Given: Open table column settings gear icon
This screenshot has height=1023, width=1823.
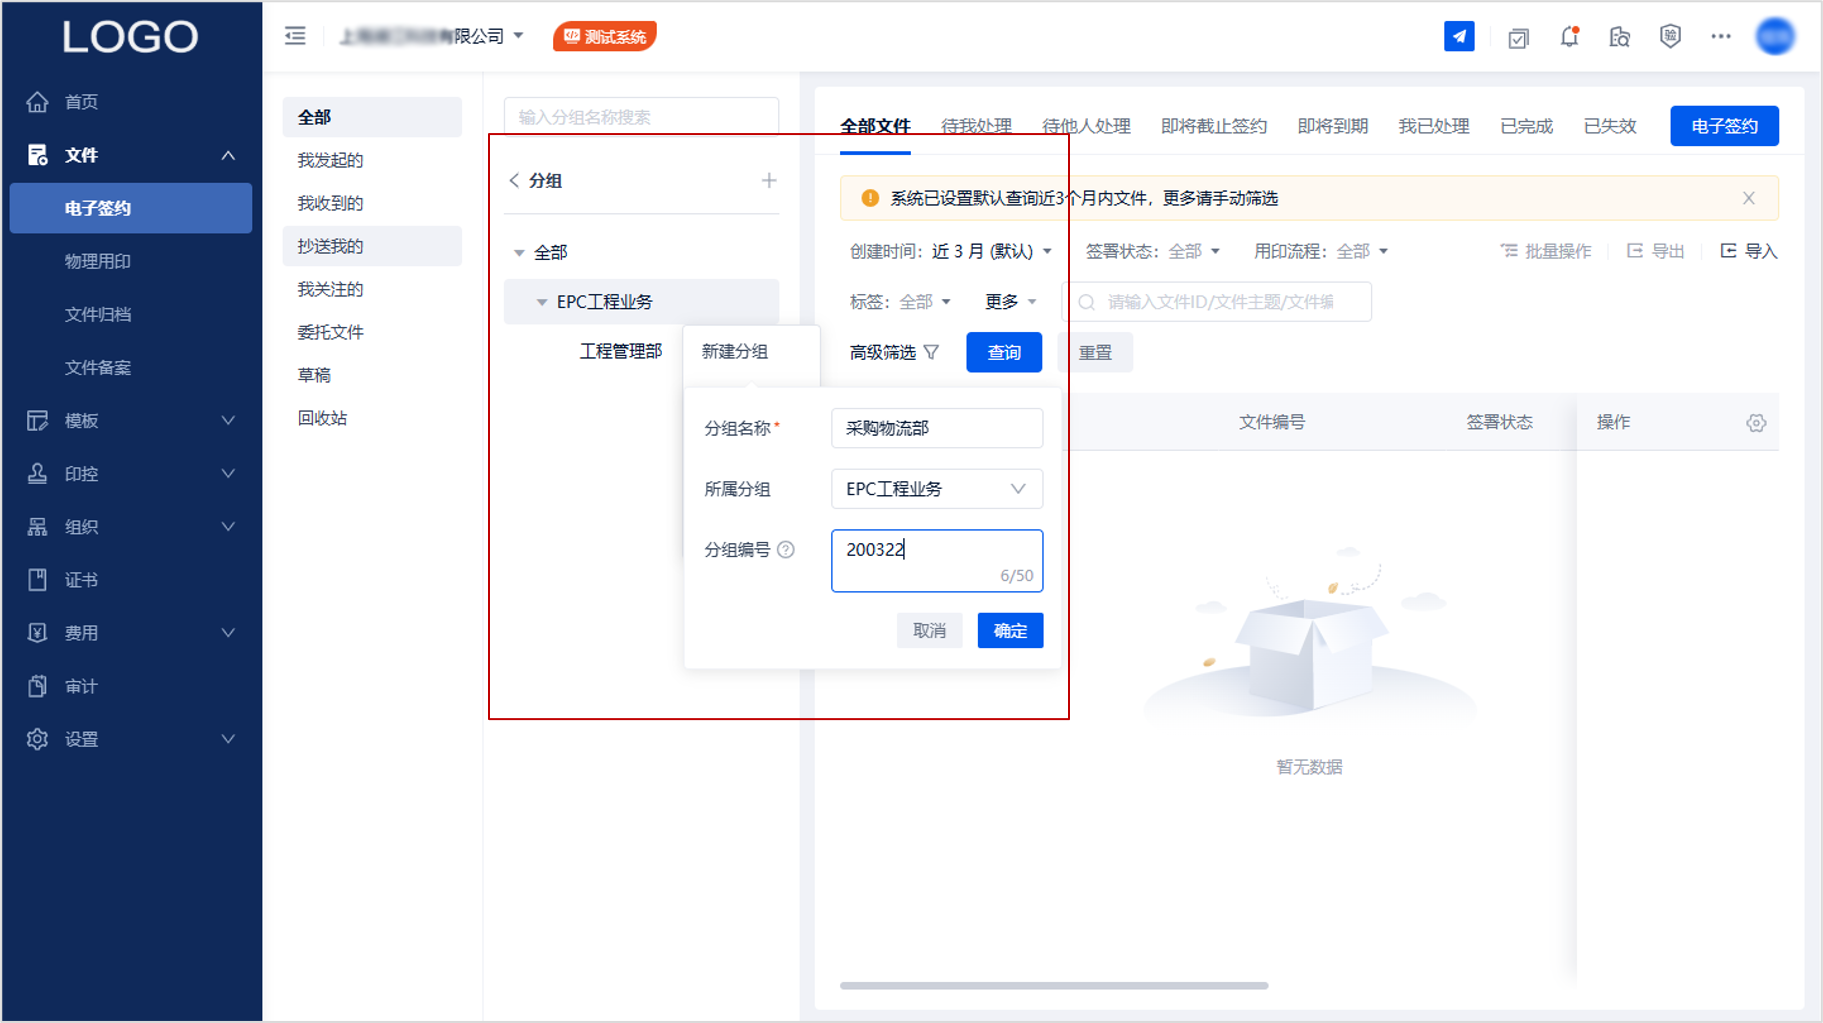Looking at the screenshot, I should coord(1755,423).
